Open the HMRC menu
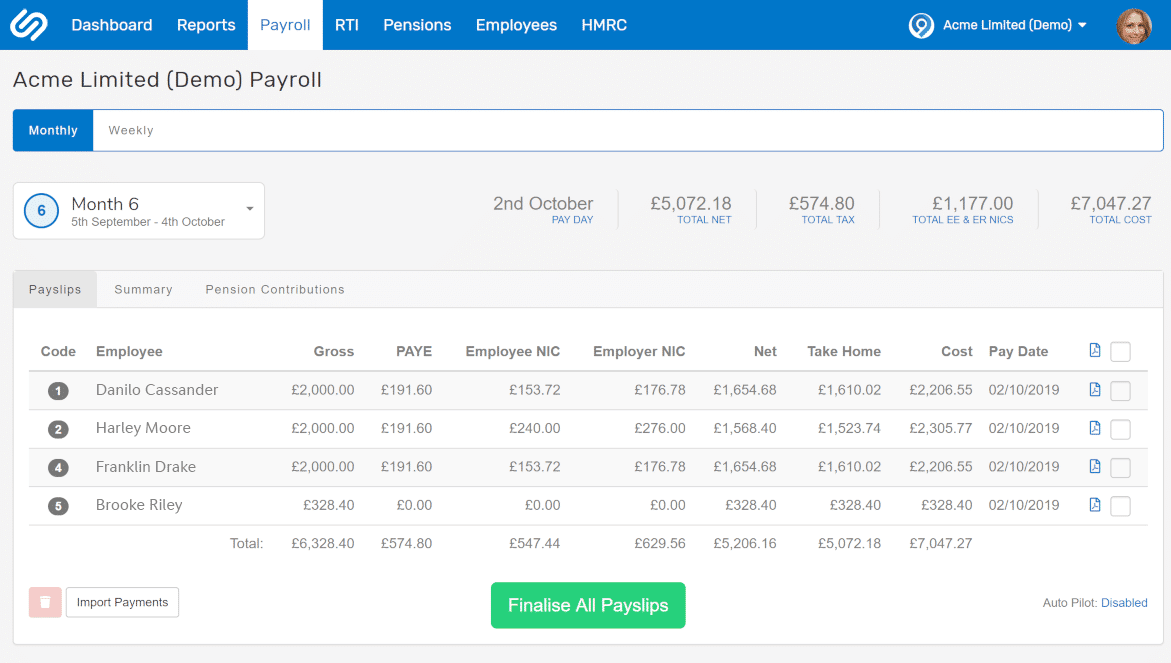The width and height of the screenshot is (1171, 663). 604,25
